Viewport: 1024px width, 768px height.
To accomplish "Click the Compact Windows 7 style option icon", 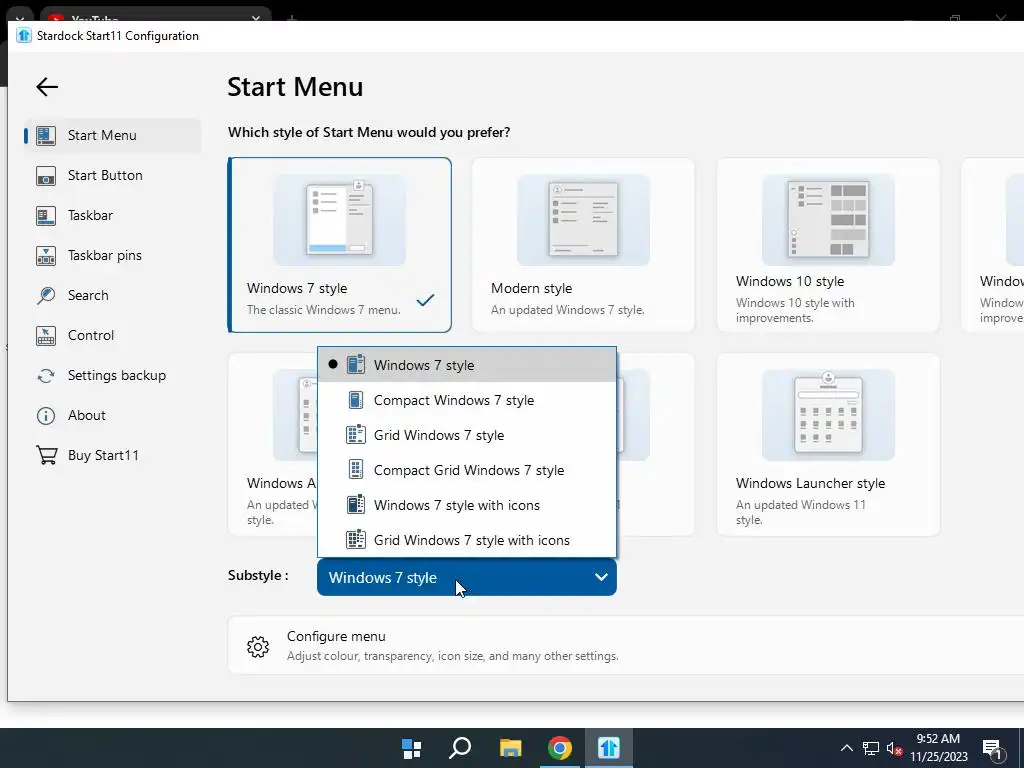I will [355, 400].
